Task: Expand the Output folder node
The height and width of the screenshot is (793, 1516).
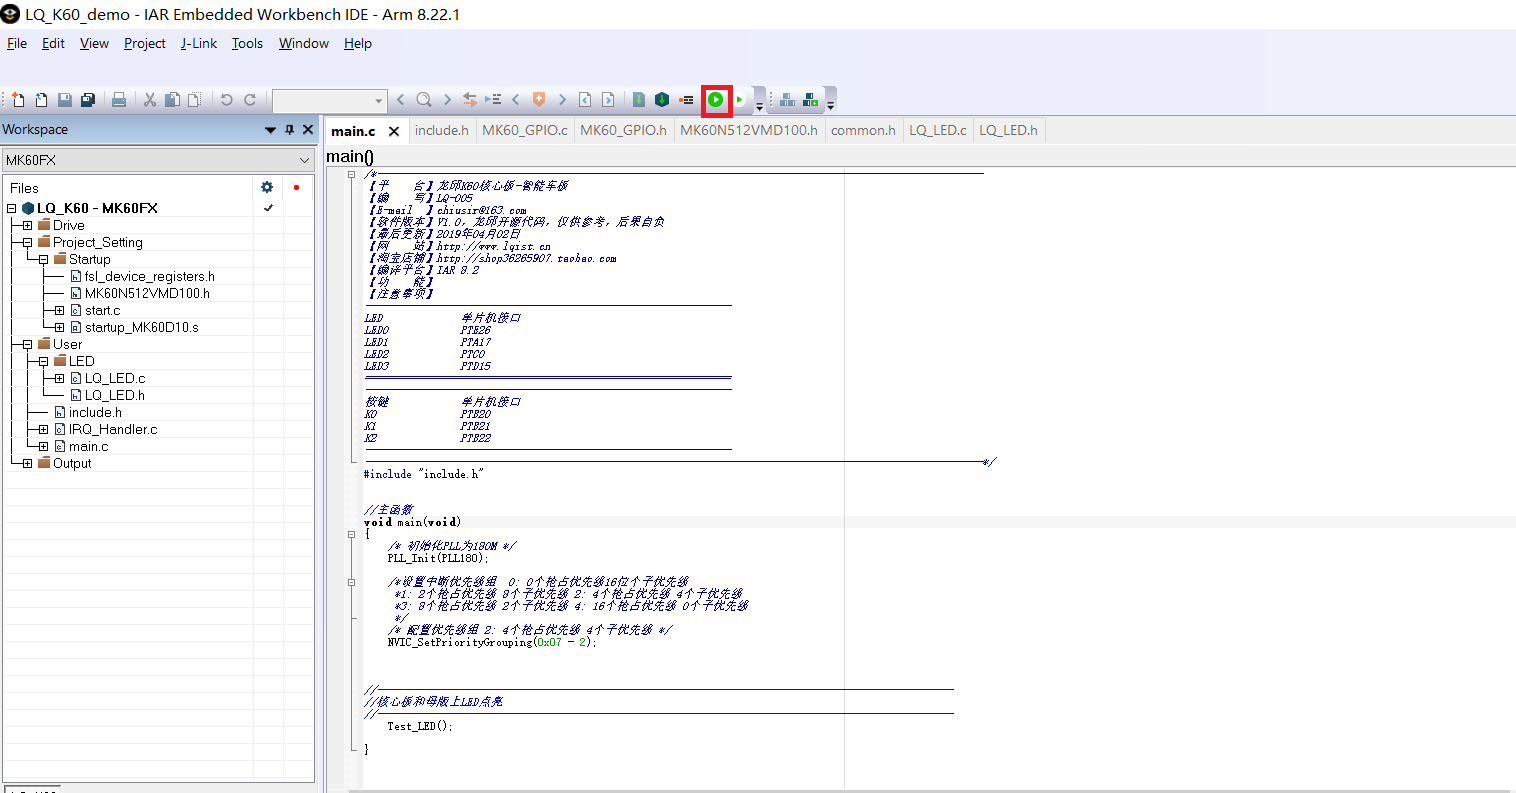Action: [27, 463]
